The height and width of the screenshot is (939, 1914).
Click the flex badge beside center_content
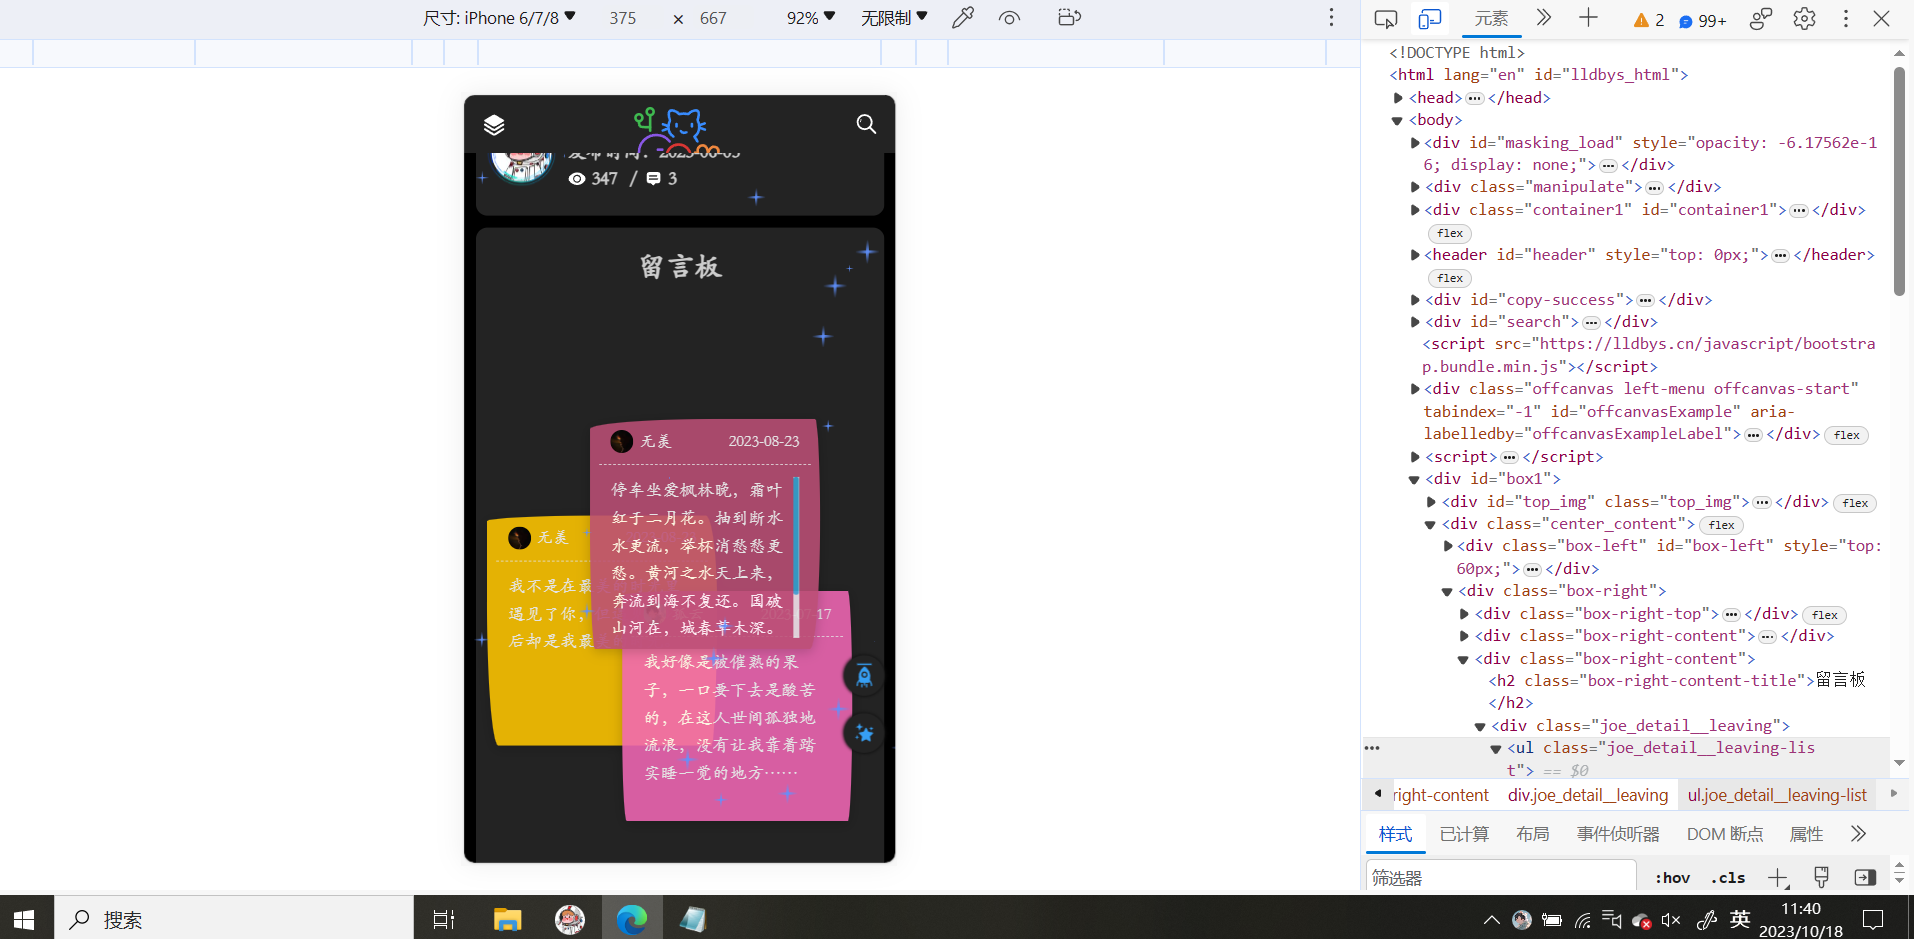click(1721, 525)
